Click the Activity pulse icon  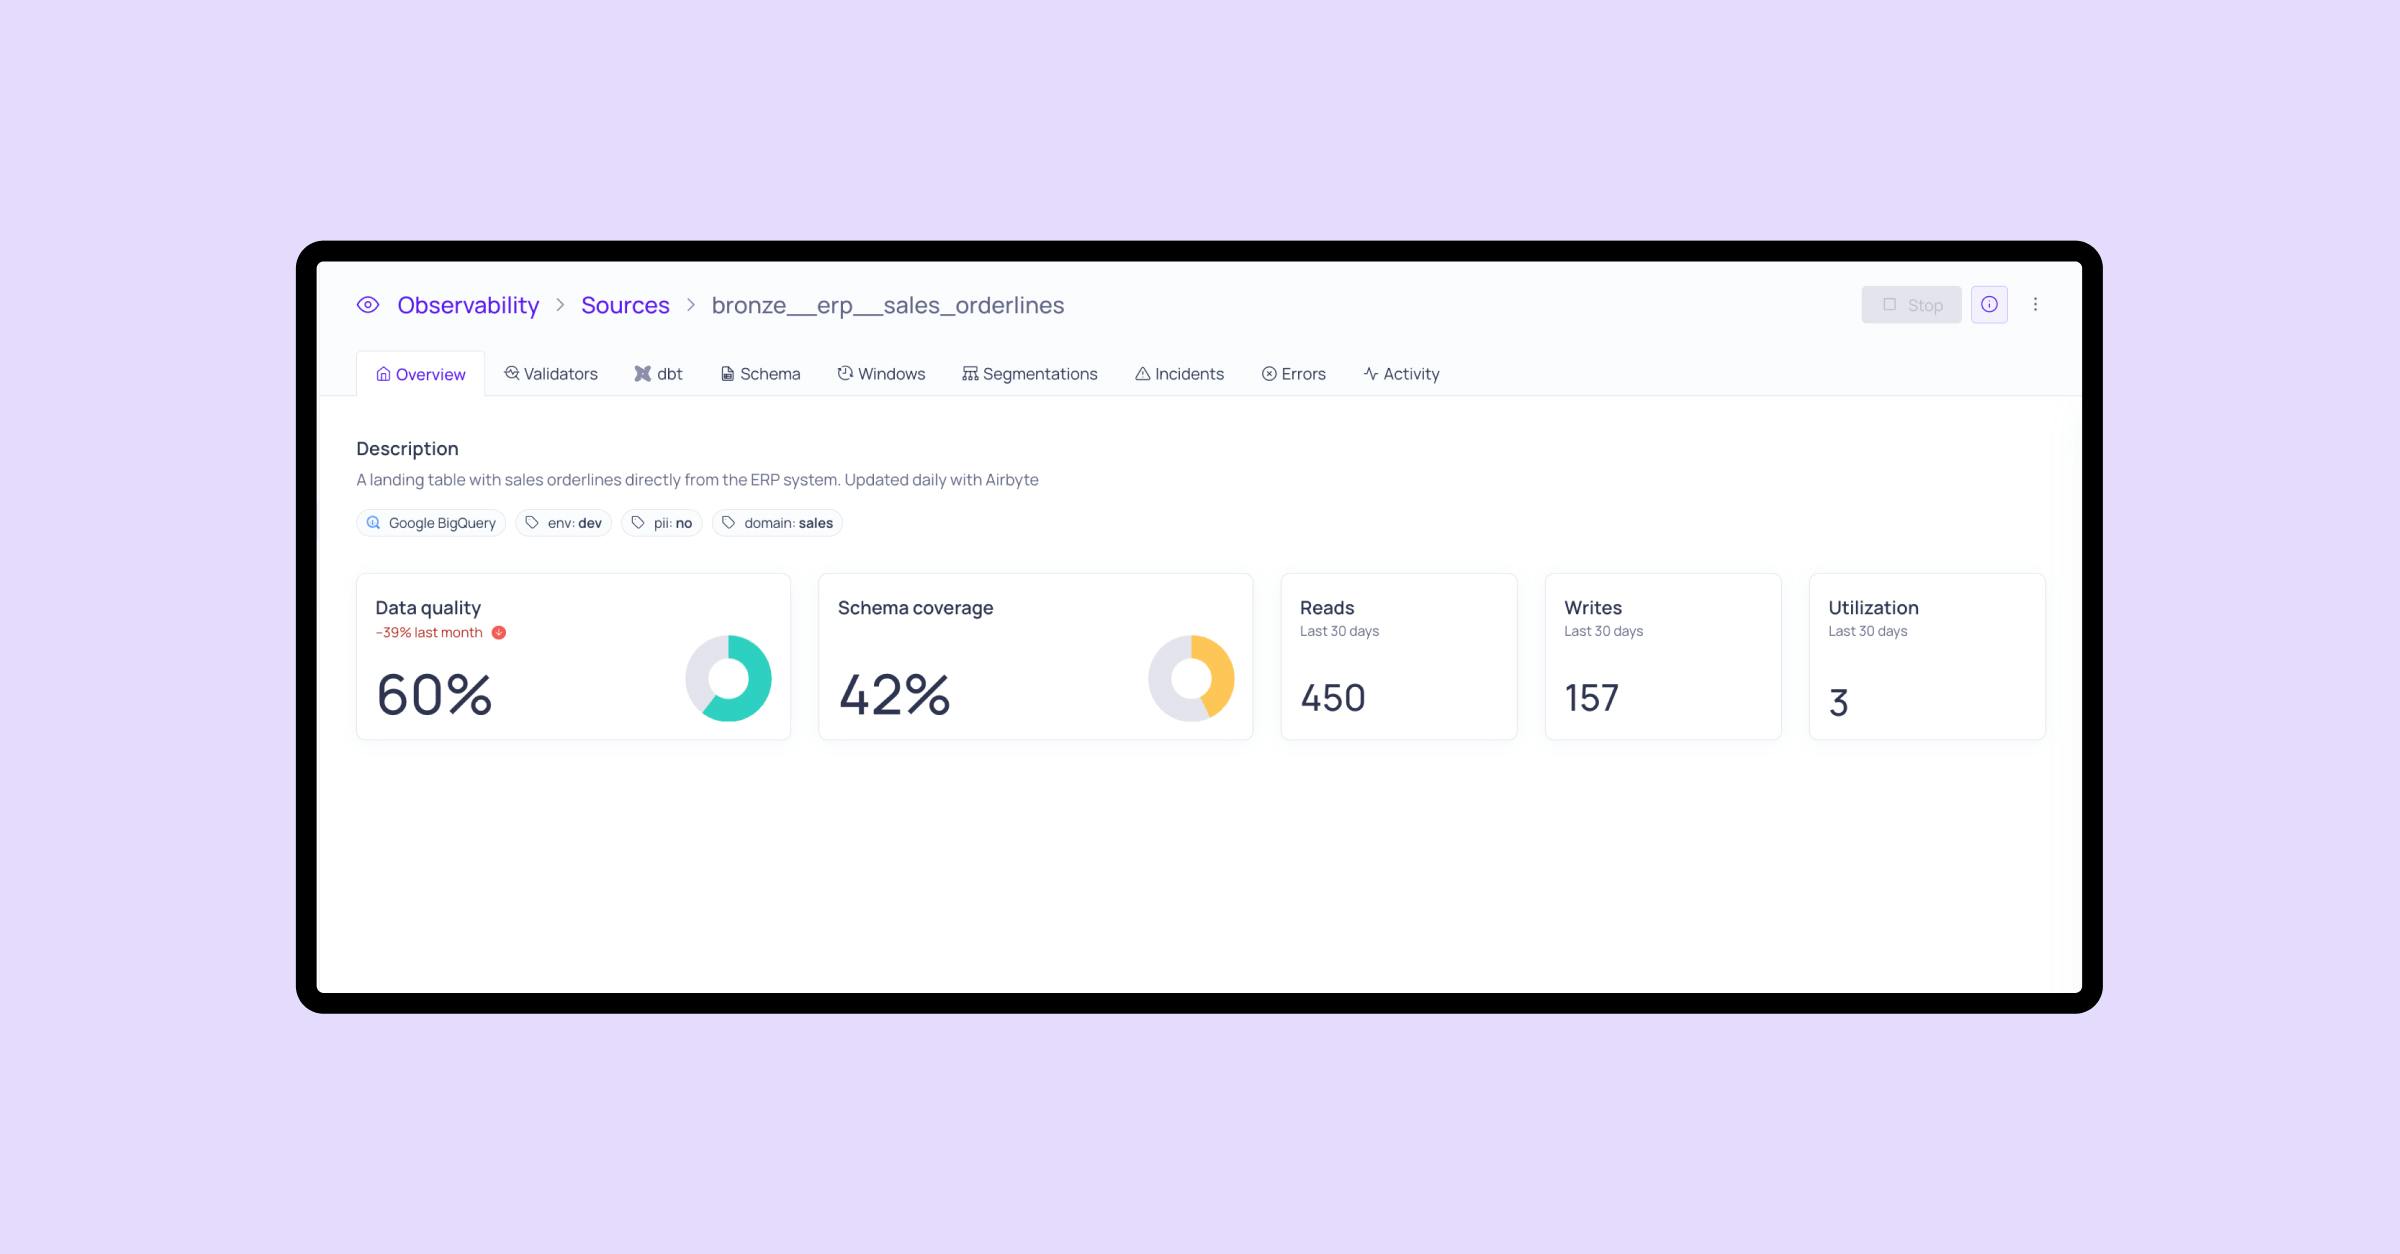(1369, 373)
